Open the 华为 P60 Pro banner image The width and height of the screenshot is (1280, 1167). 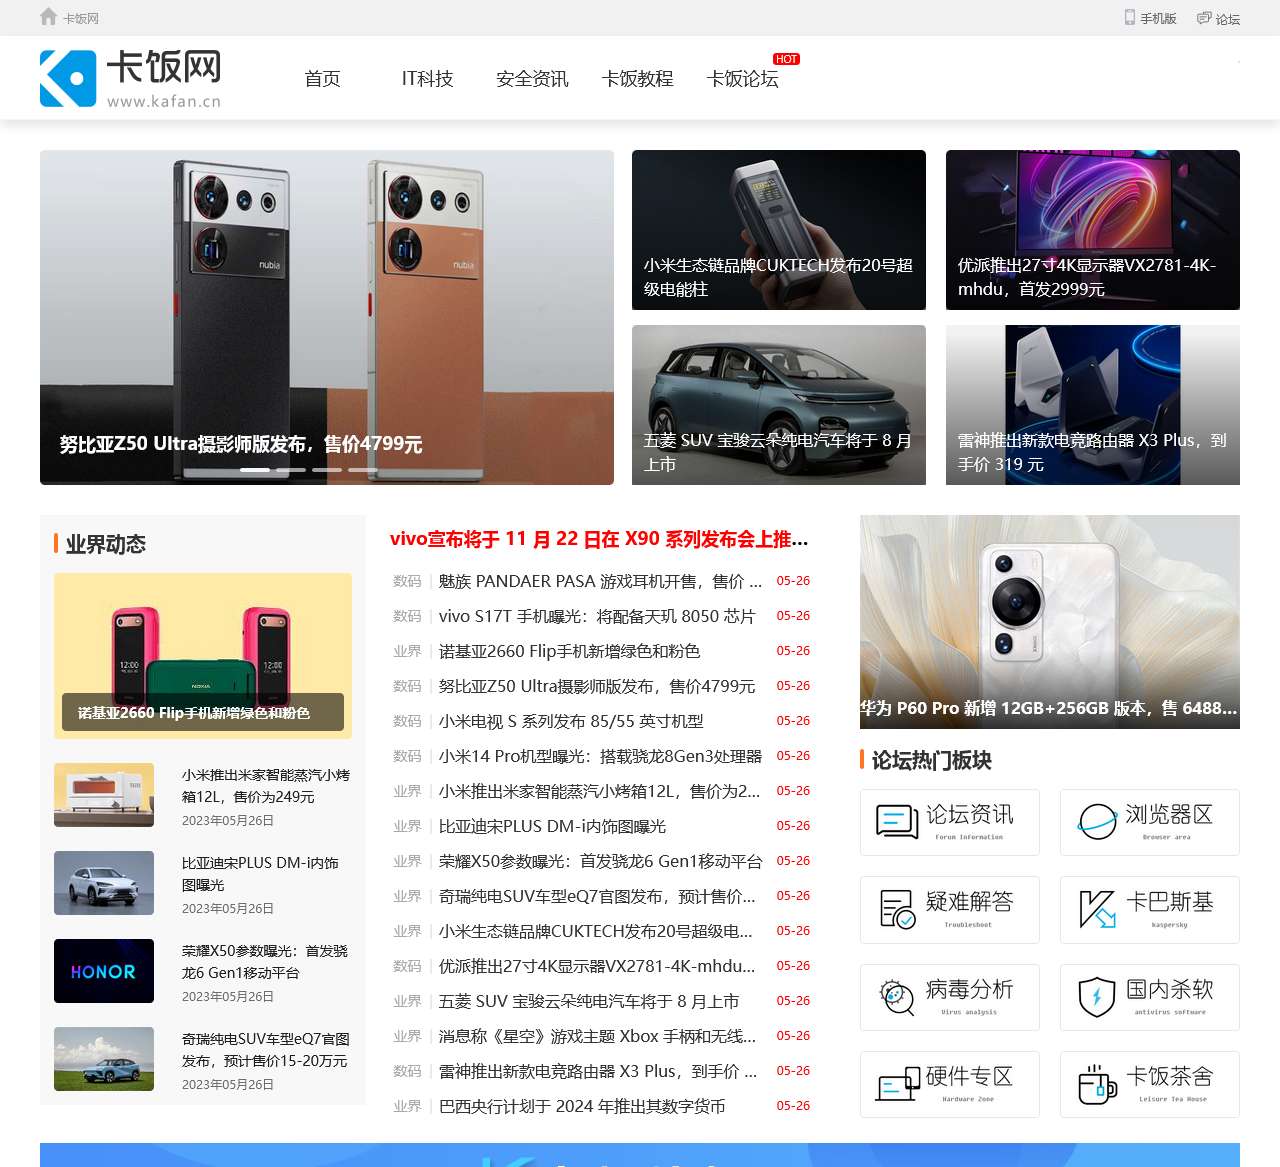pyautogui.click(x=1050, y=622)
